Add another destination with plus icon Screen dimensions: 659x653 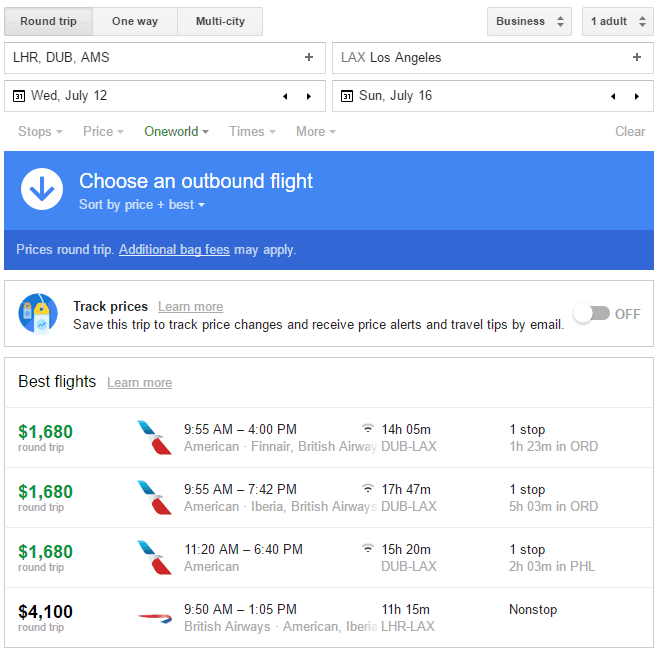pos(637,57)
